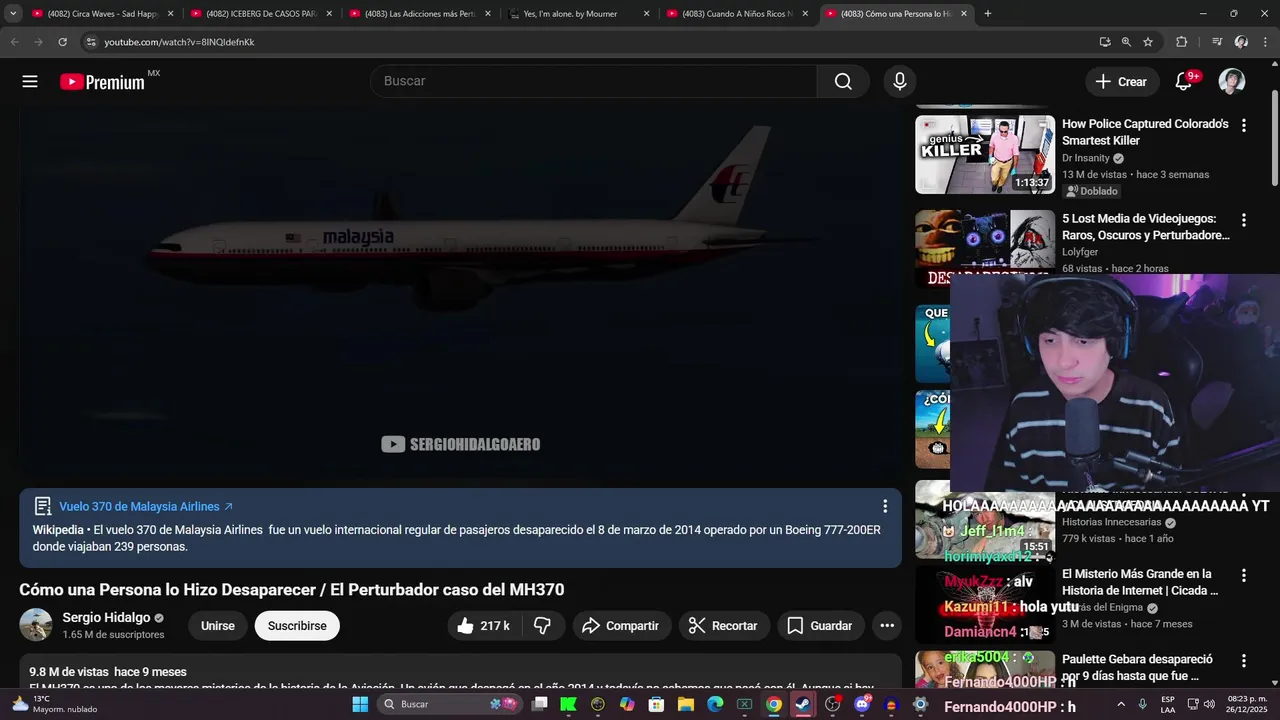Image resolution: width=1280 pixels, height=720 pixels.
Task: Open options for Cicada mystery video
Action: (1244, 576)
